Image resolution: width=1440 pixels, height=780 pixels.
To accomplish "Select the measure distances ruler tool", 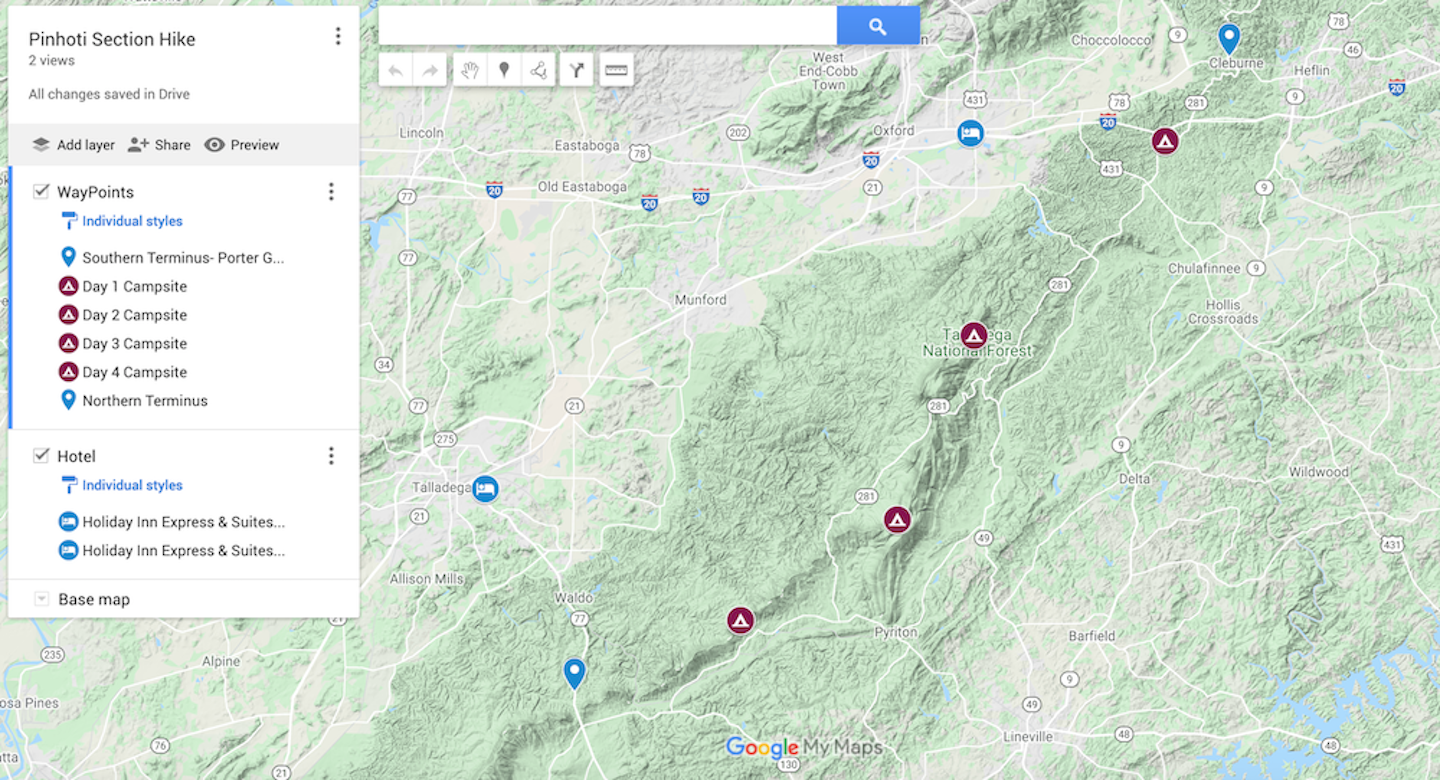I will click(x=616, y=69).
